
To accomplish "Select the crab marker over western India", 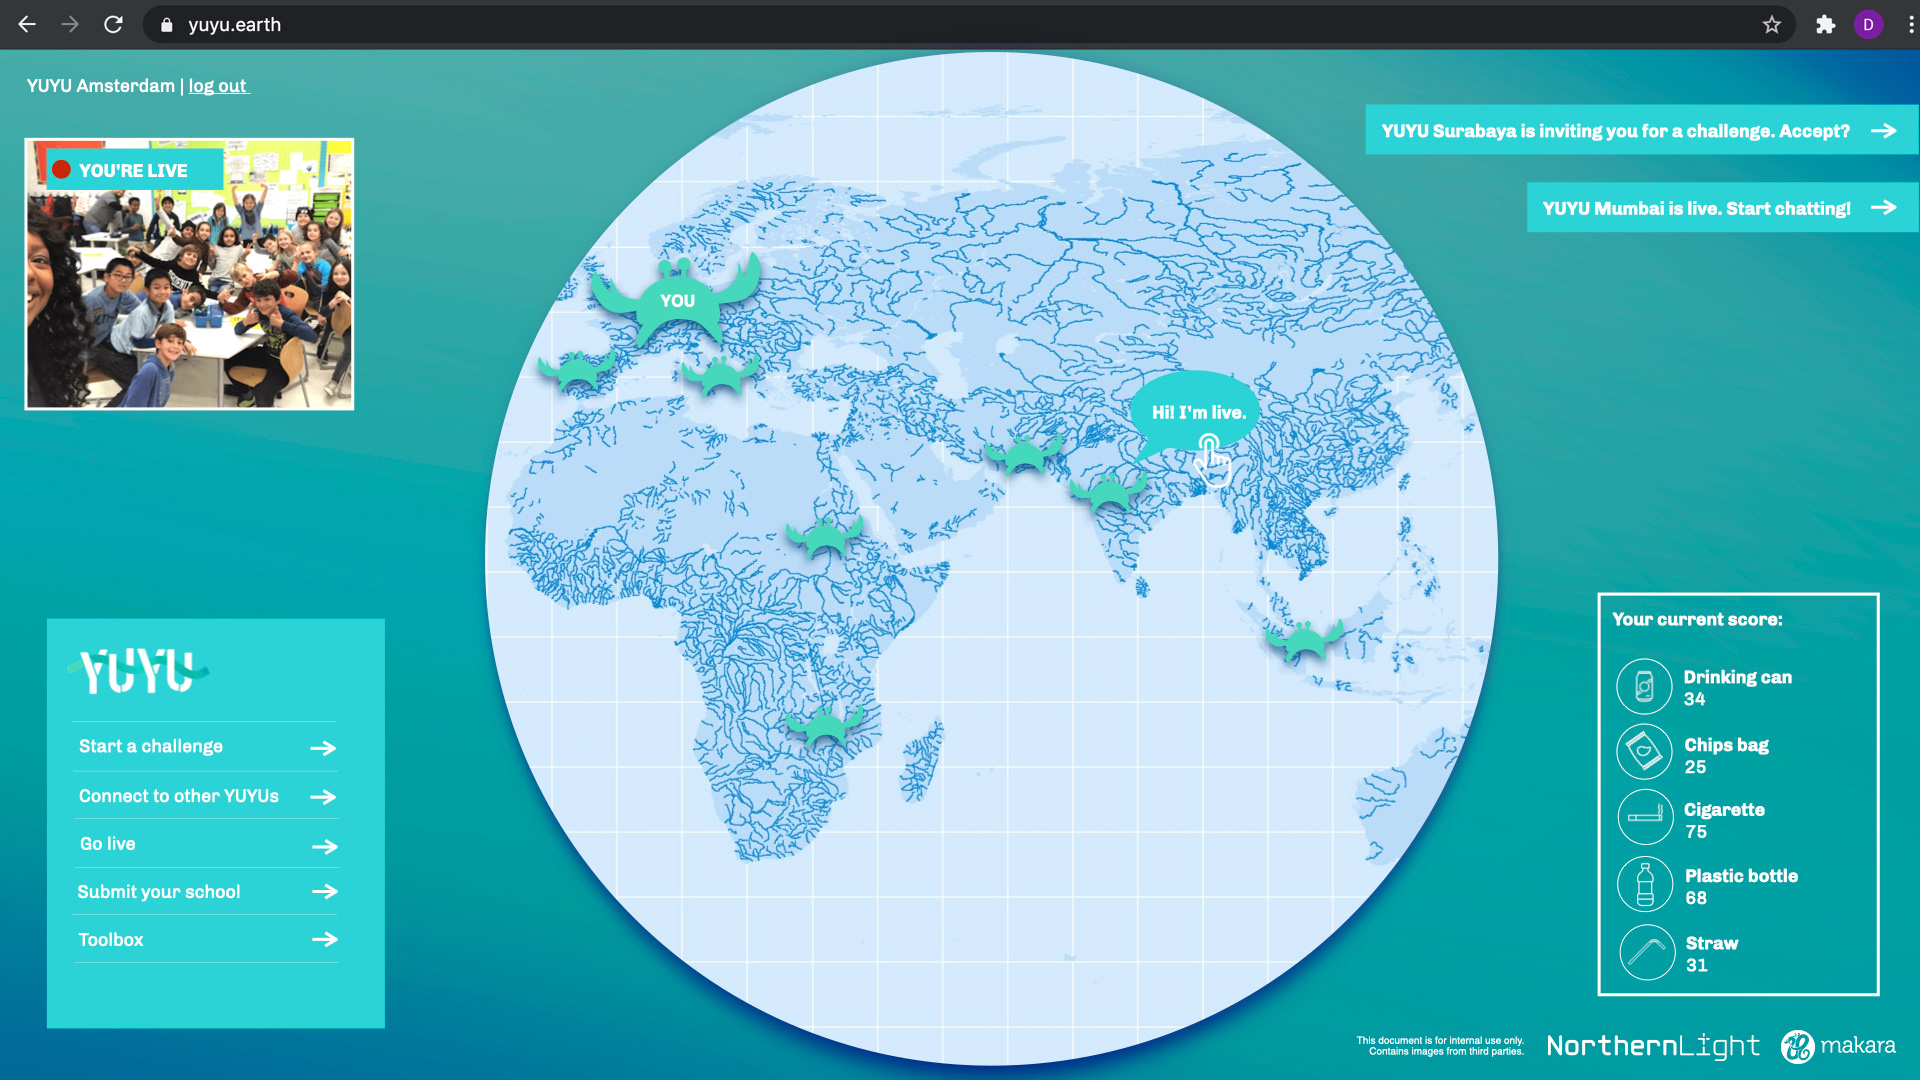I will pyautogui.click(x=1108, y=491).
